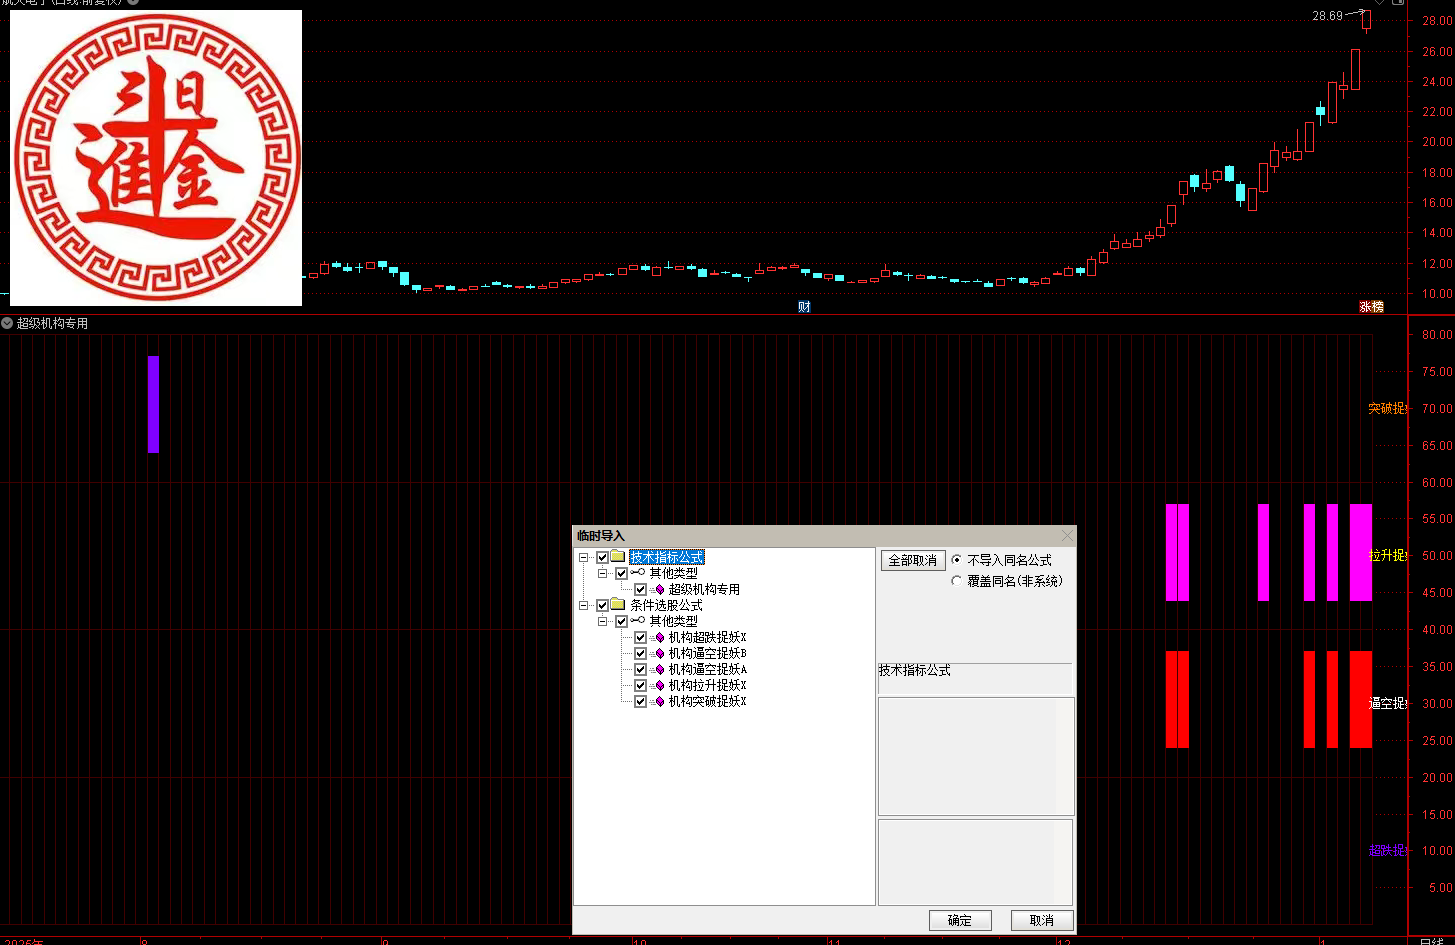Click the 超级机构专用 indicator panel title
The height and width of the screenshot is (945, 1455).
click(52, 323)
